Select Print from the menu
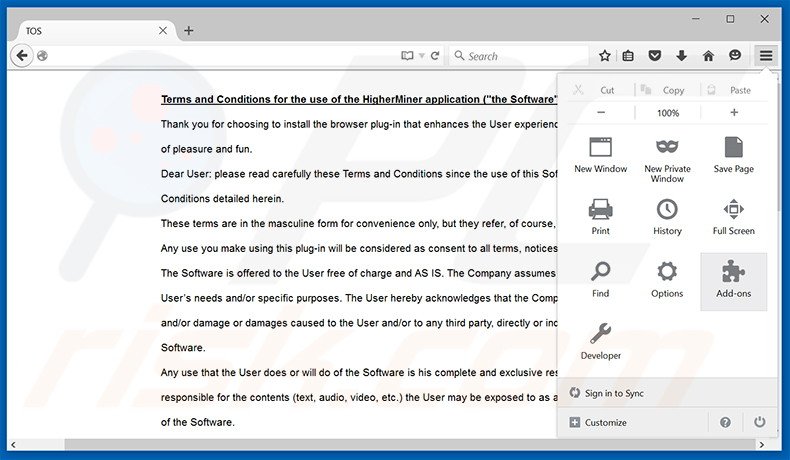This screenshot has width=790, height=460. 601,218
